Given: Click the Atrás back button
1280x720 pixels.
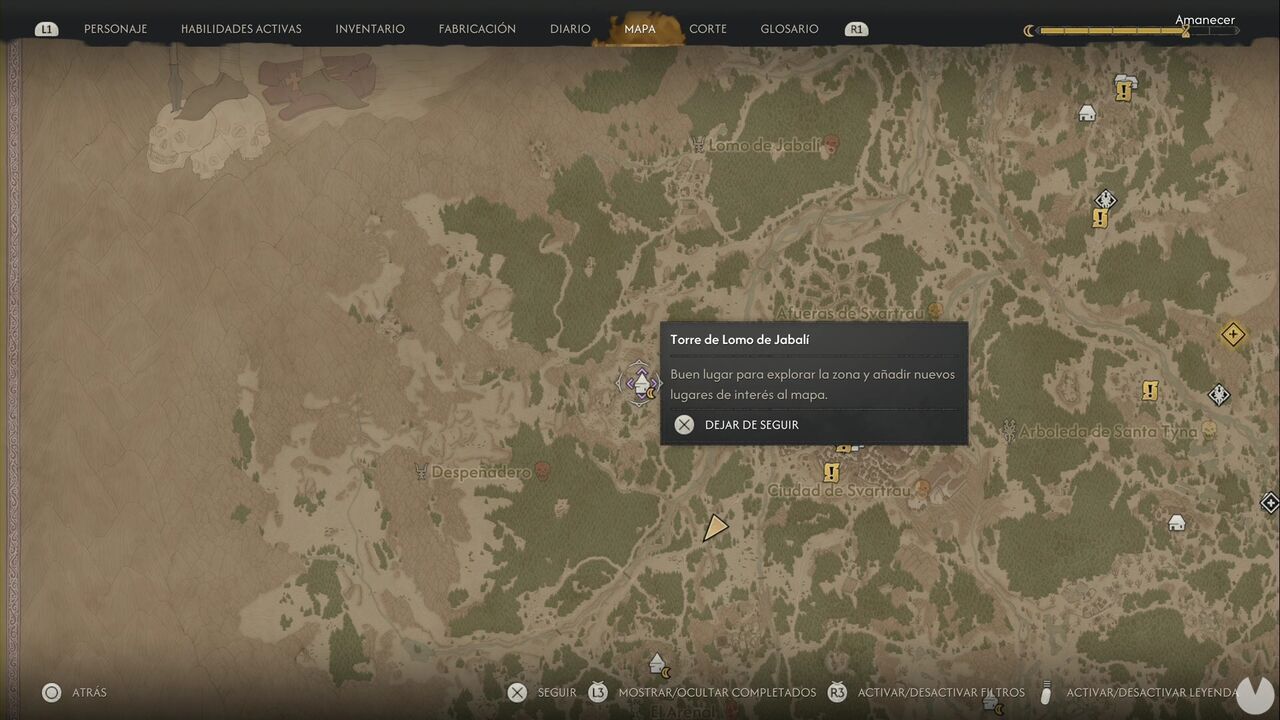Looking at the screenshot, I should pos(75,692).
